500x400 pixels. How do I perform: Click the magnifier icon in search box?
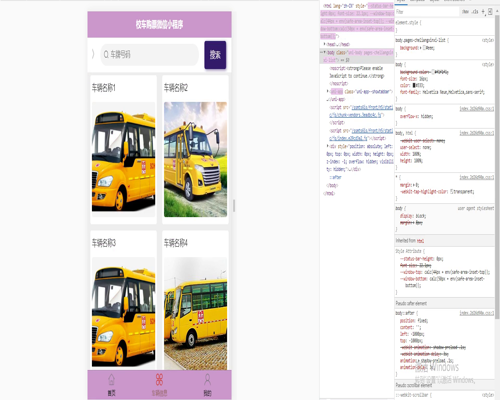pos(106,54)
